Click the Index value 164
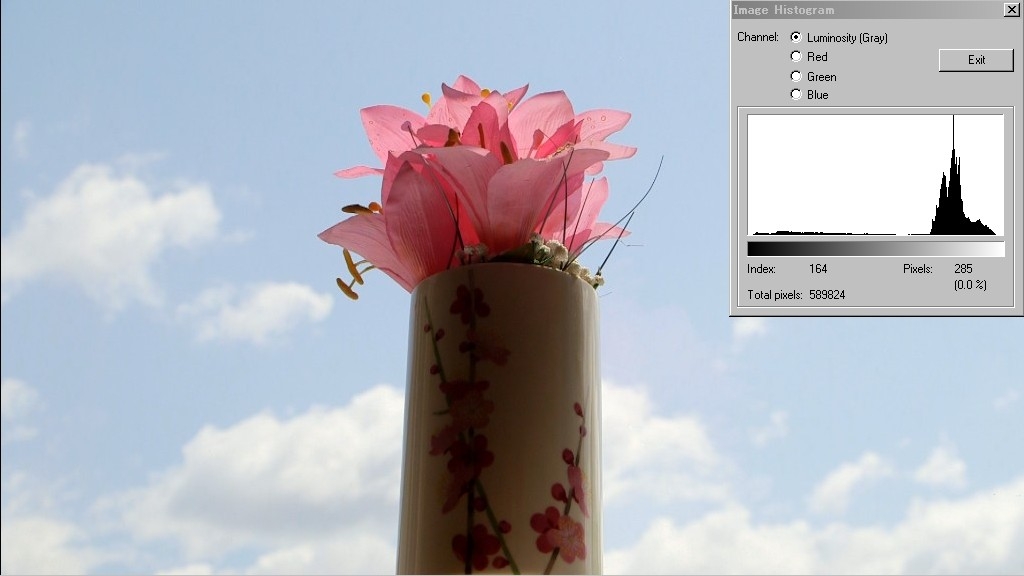Viewport: 1024px width, 576px height. [x=818, y=268]
